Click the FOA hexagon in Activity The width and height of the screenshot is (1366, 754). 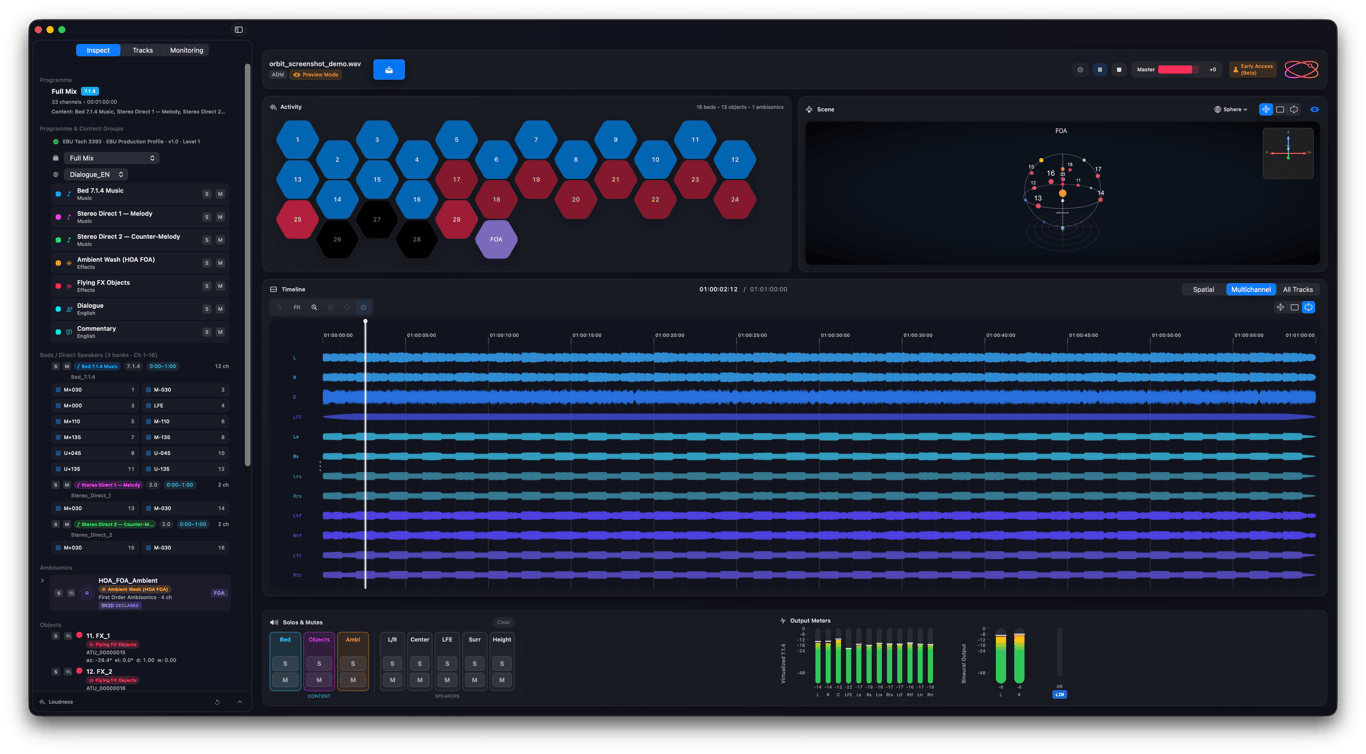point(496,240)
